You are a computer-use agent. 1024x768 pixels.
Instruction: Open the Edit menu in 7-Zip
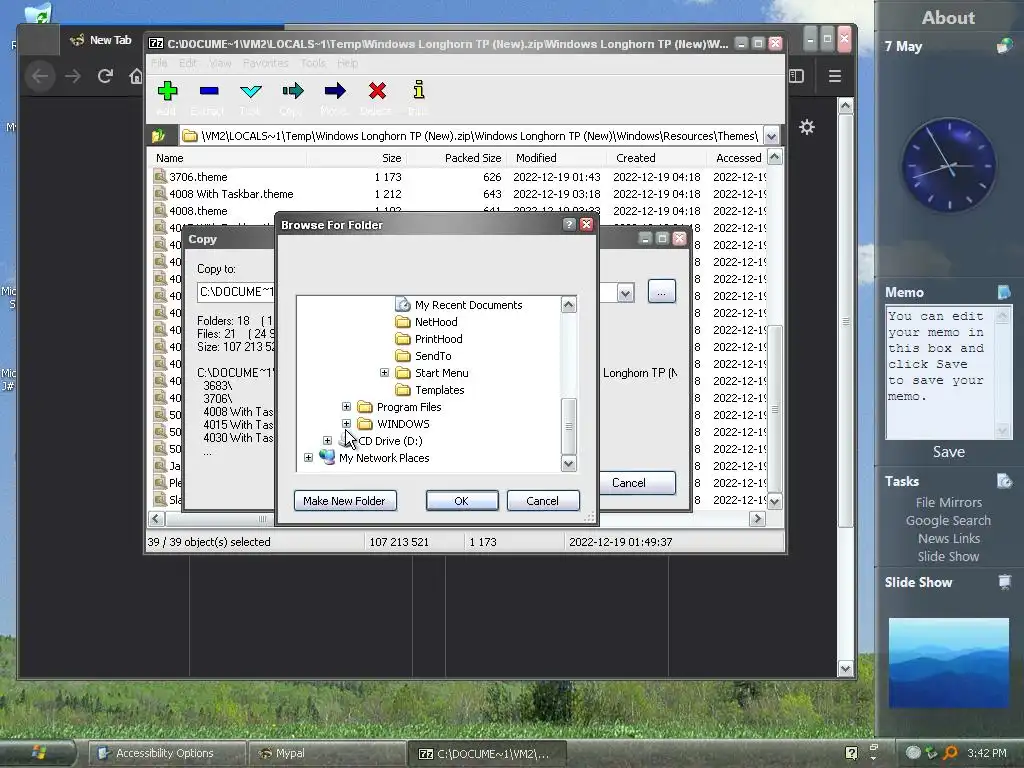(x=187, y=63)
